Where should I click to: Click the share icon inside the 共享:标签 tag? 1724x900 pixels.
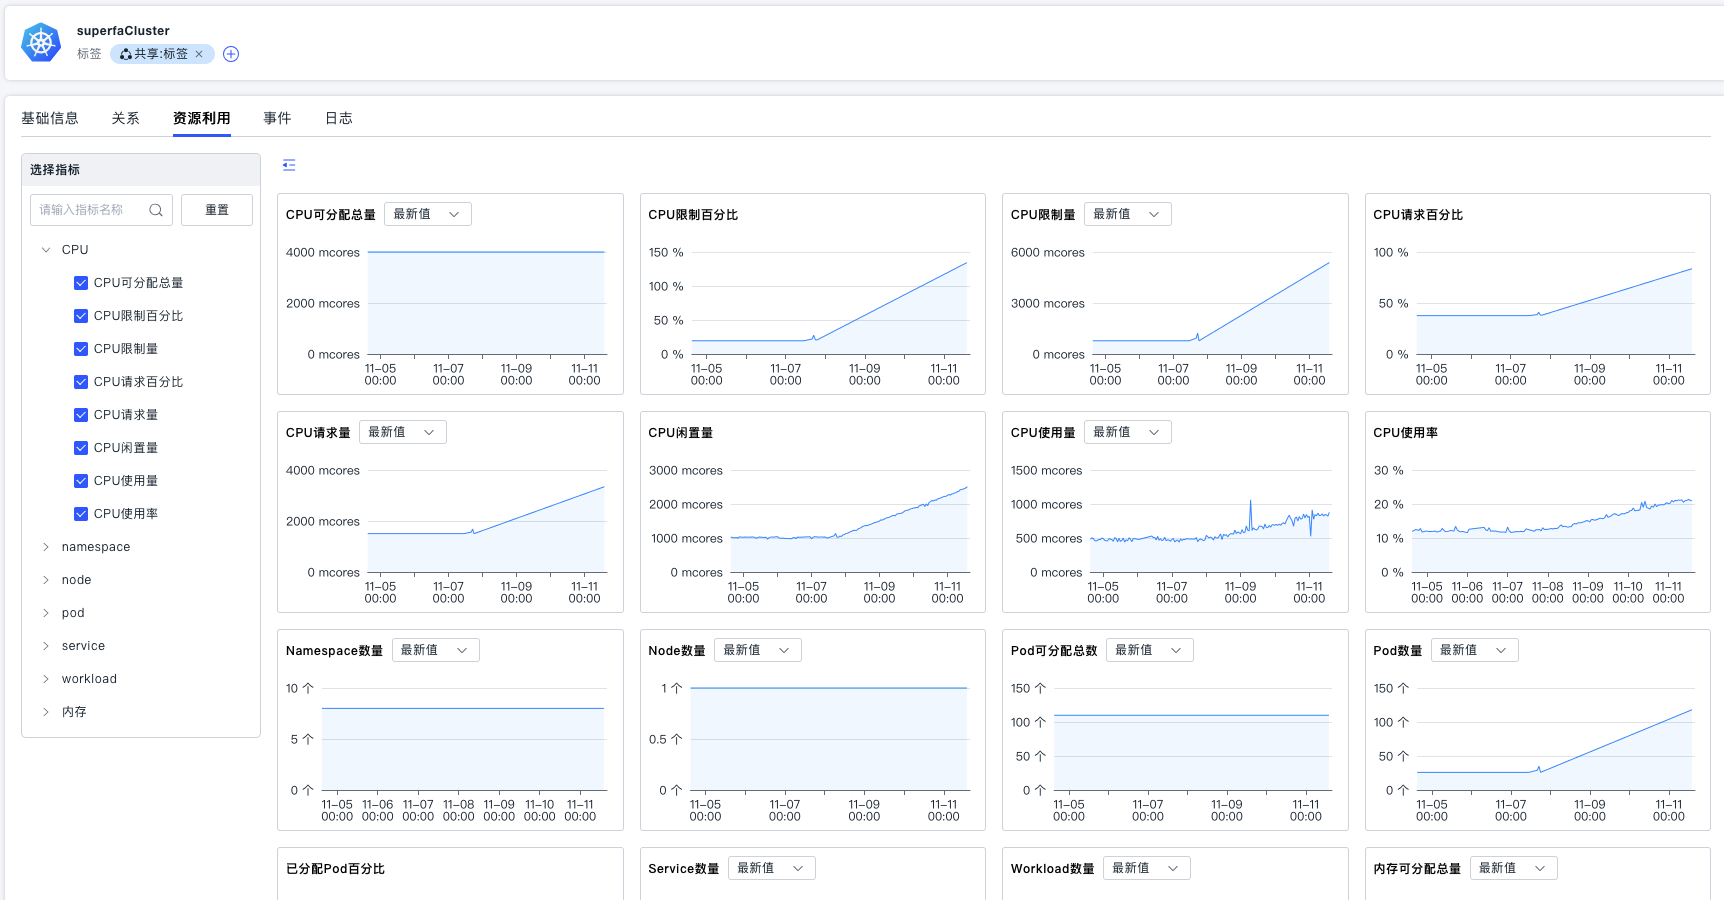[126, 54]
